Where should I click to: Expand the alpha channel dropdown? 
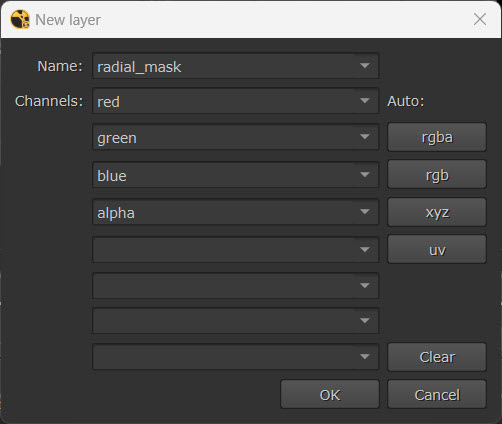pyautogui.click(x=365, y=212)
